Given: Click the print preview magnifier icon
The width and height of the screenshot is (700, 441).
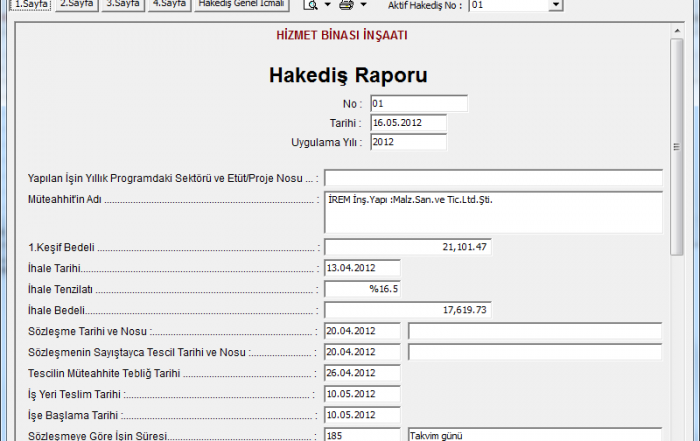Looking at the screenshot, I should tap(311, 5).
